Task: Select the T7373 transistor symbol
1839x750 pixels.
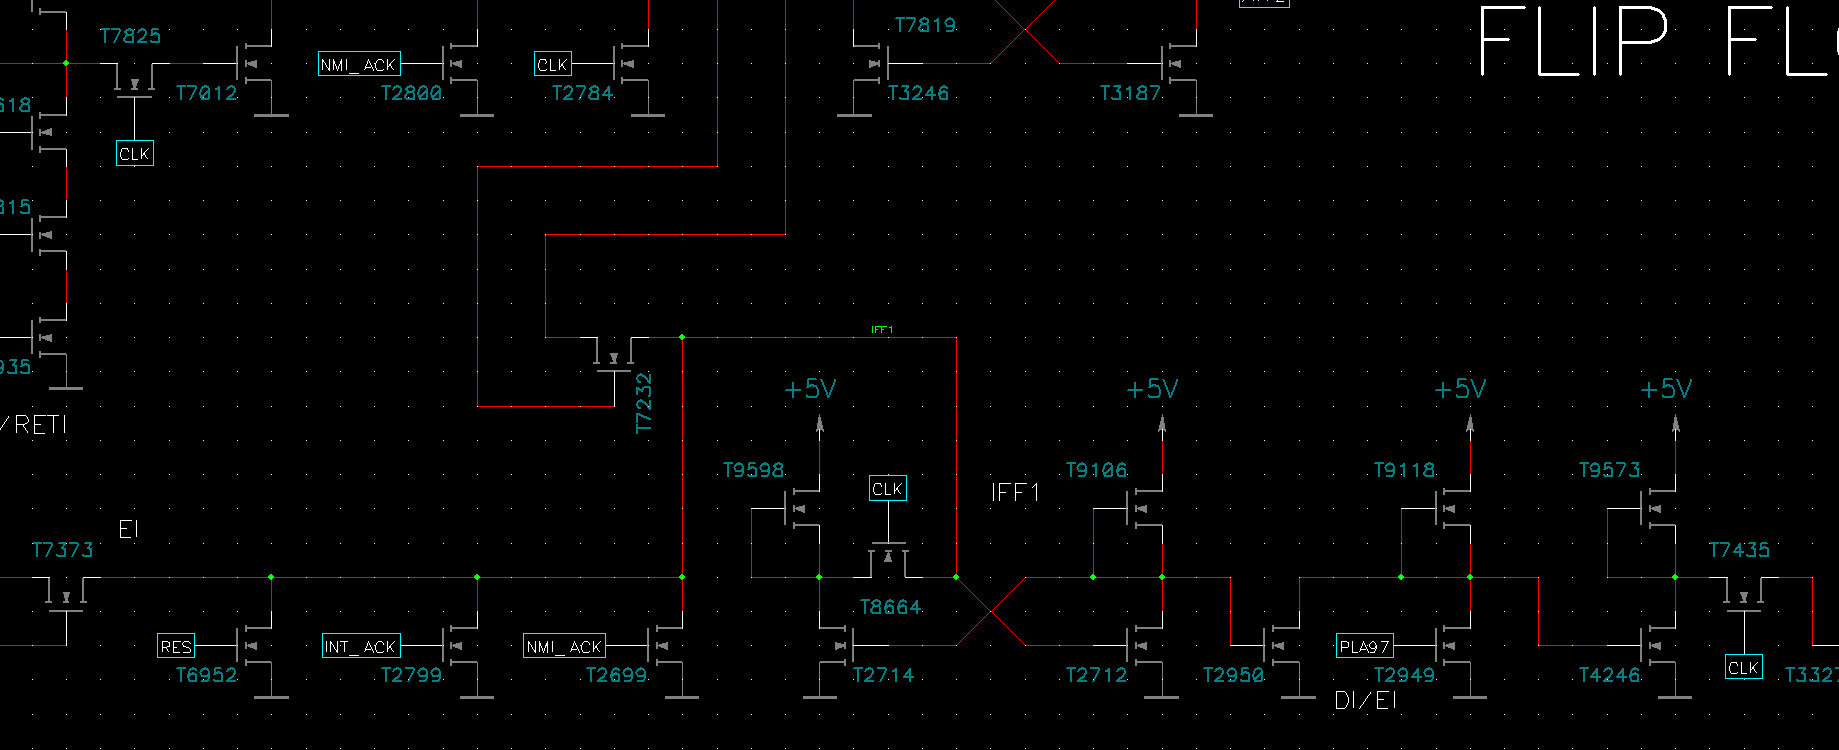Action: coord(67,595)
